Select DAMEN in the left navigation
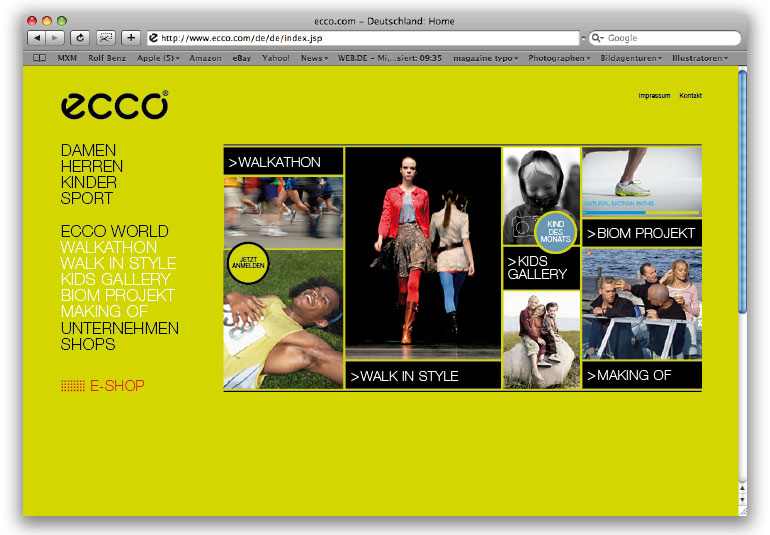 point(88,150)
